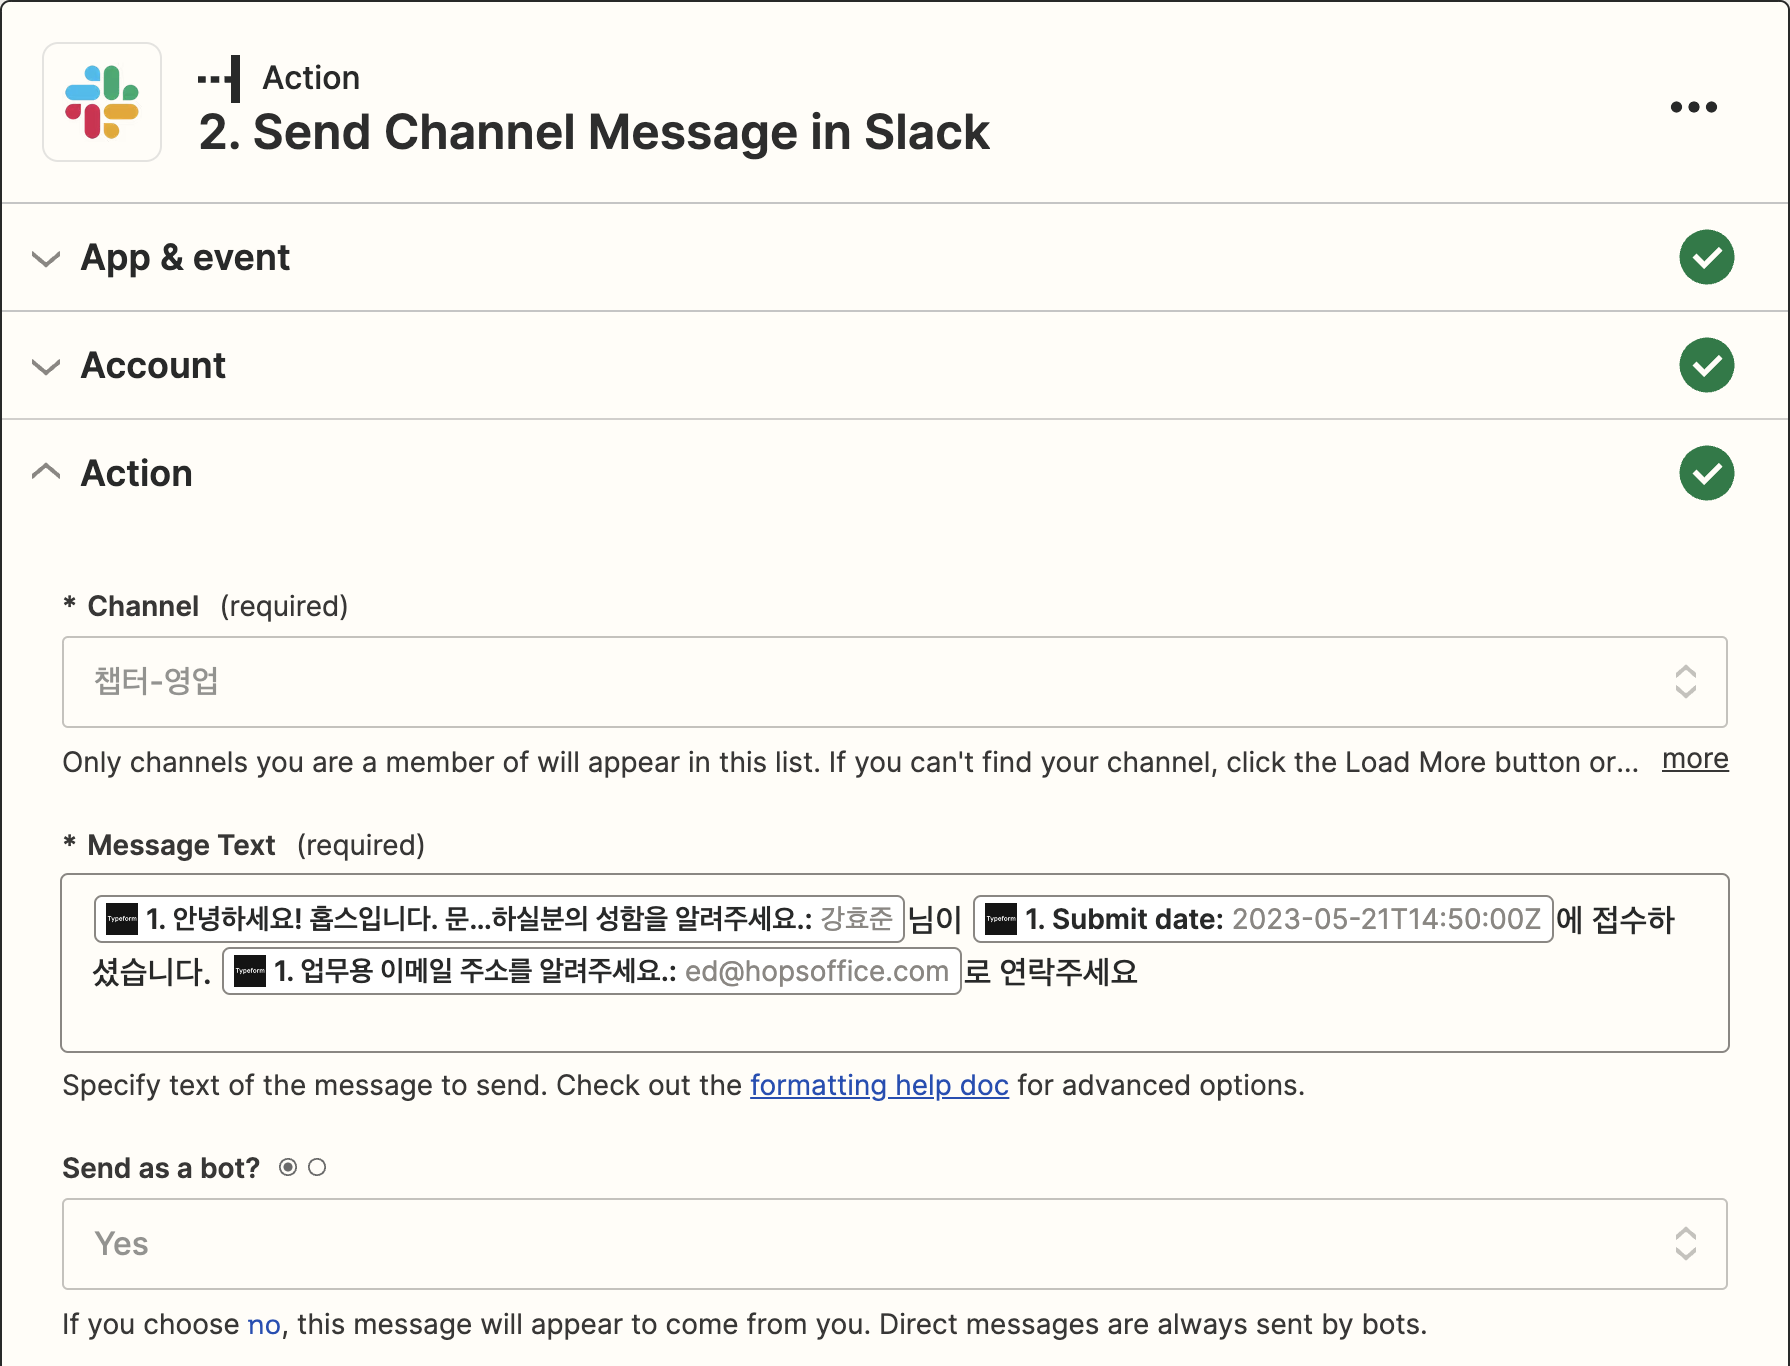Screen dimensions: 1790x1366
Task: Click the blue 'no' link text
Action: [264, 1324]
